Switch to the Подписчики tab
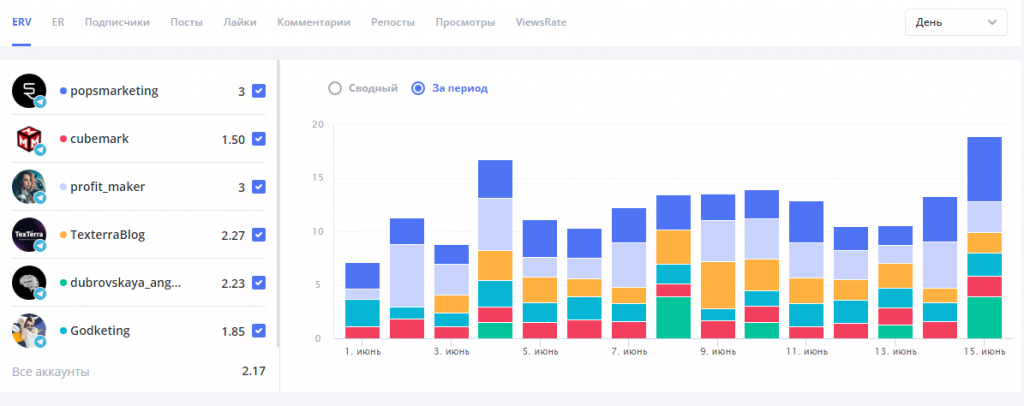This screenshot has height=406, width=1024. click(118, 22)
